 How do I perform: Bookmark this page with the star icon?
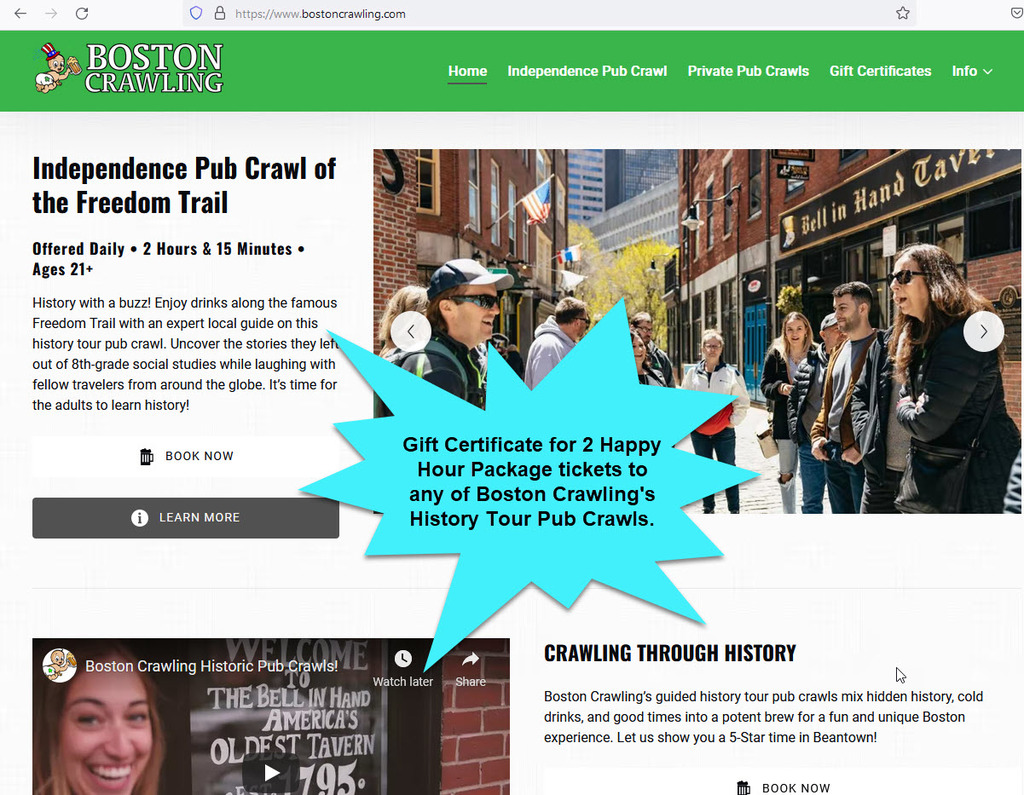click(902, 14)
